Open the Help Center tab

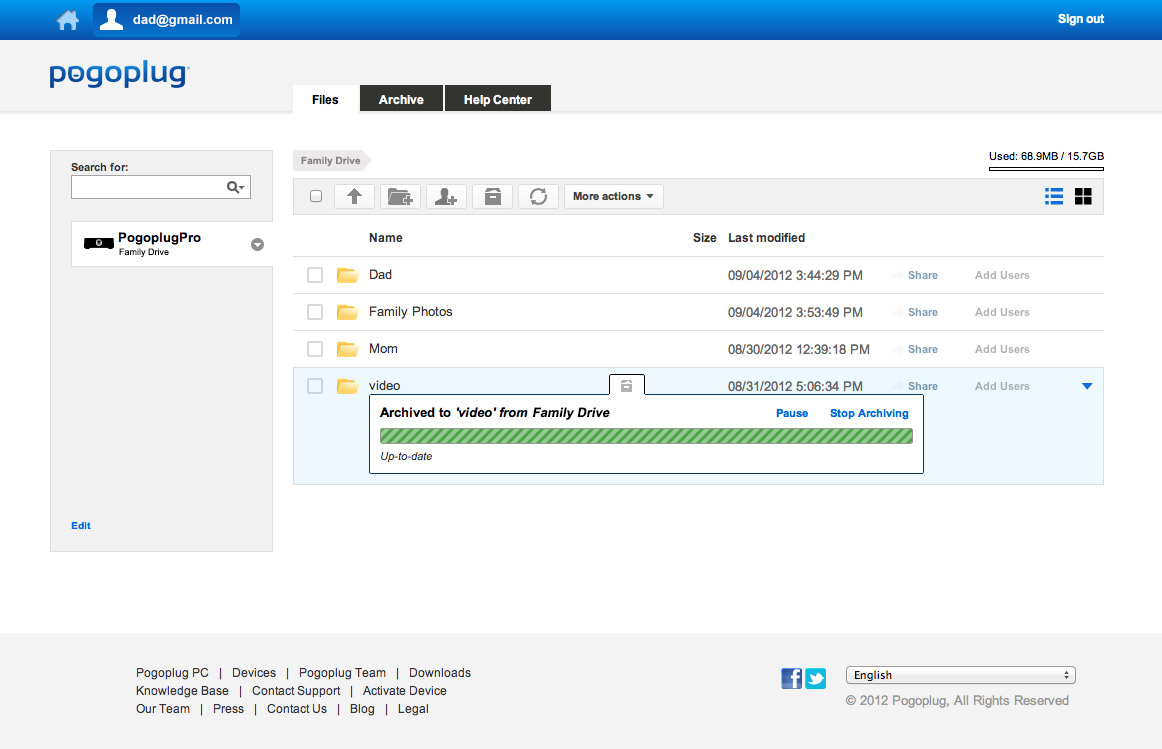pos(497,100)
